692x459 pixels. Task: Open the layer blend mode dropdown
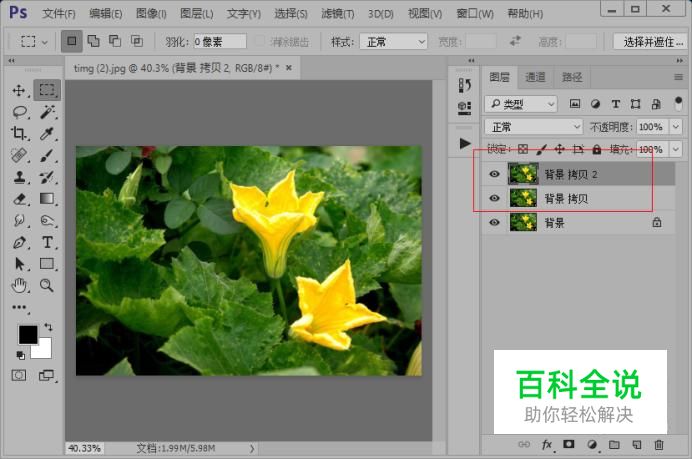click(534, 127)
